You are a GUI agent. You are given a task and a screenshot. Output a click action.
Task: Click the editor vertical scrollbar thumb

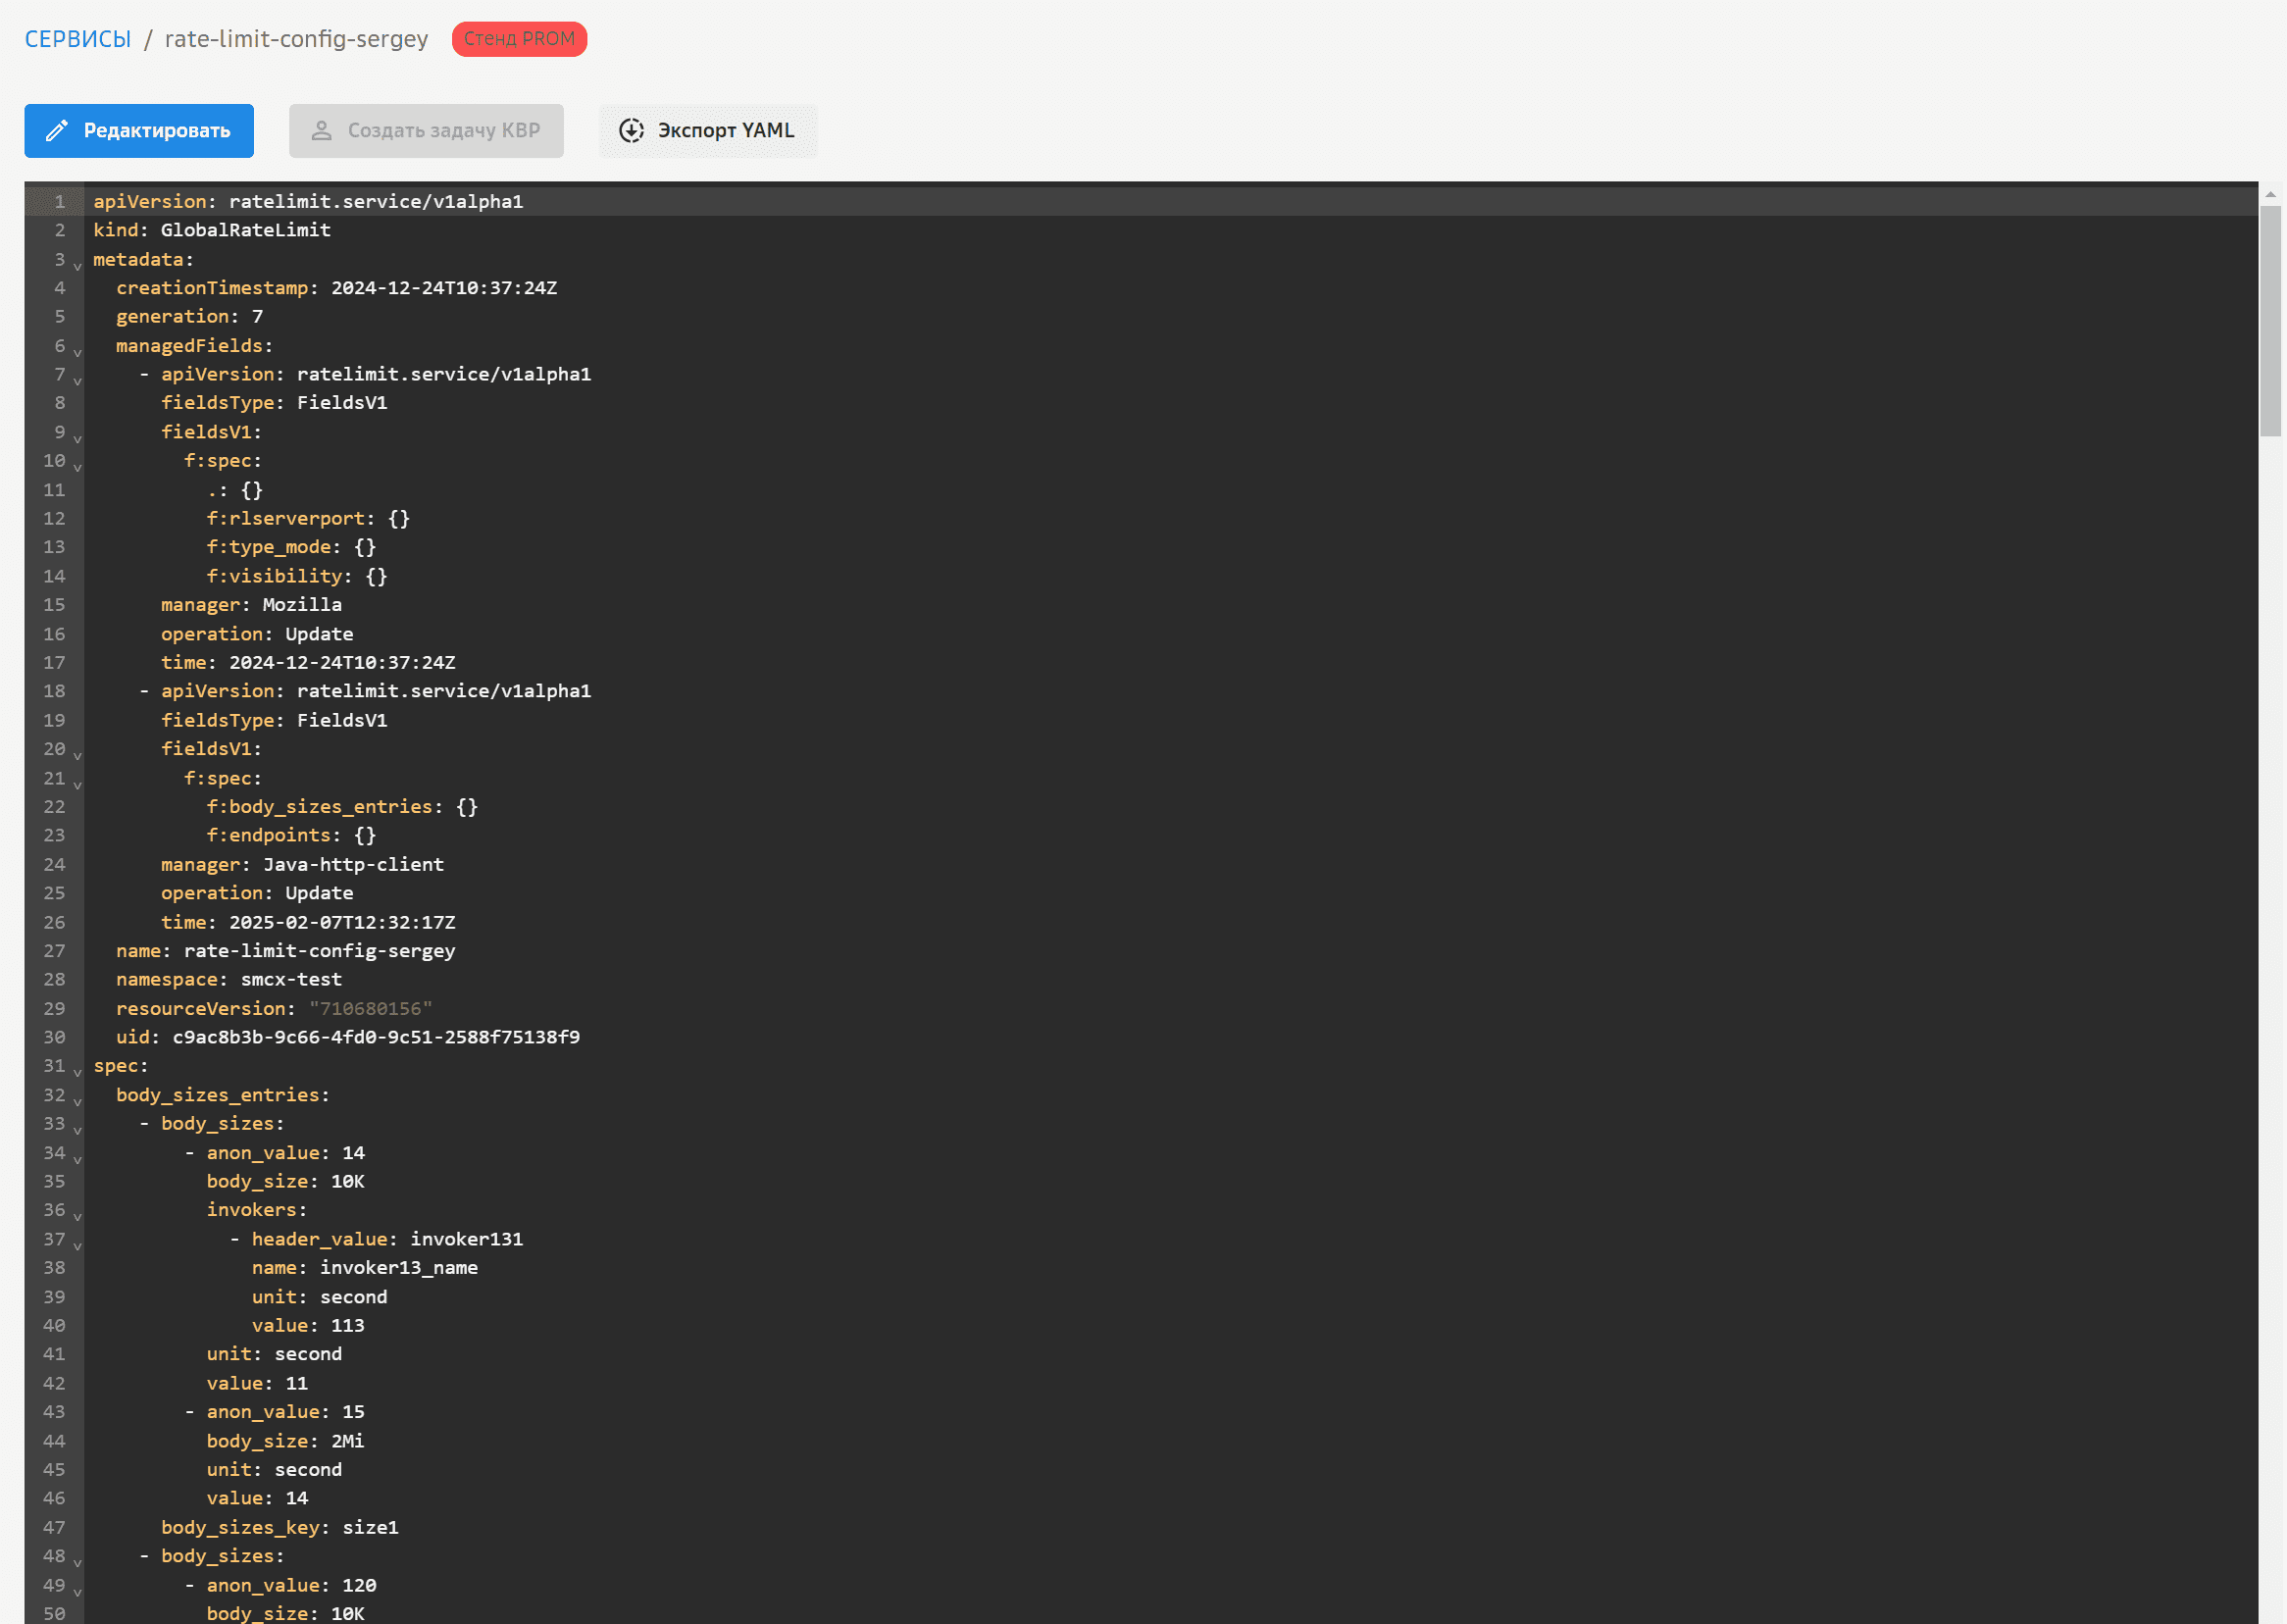tap(2270, 320)
